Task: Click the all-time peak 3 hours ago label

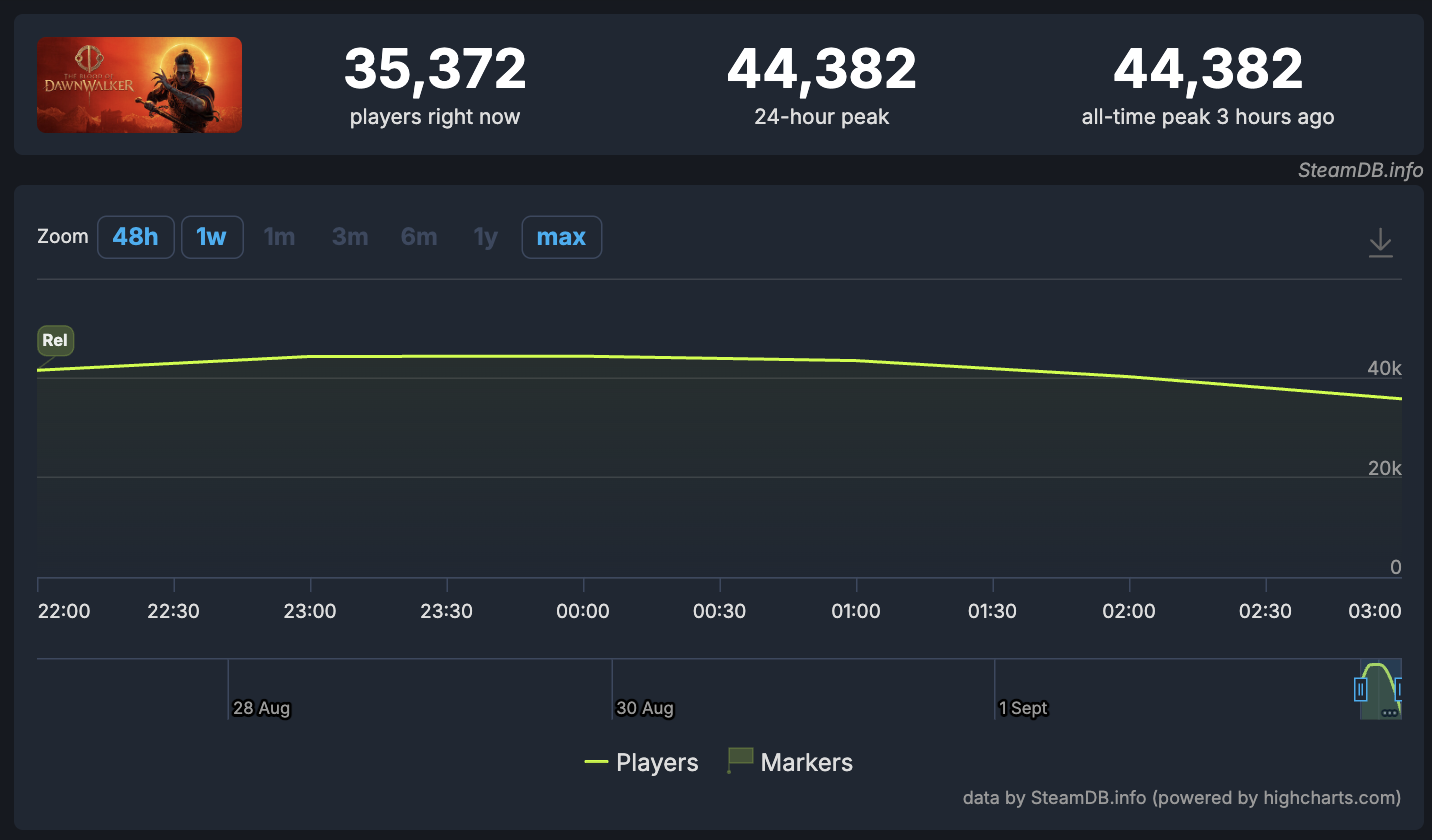Action: click(x=1208, y=117)
